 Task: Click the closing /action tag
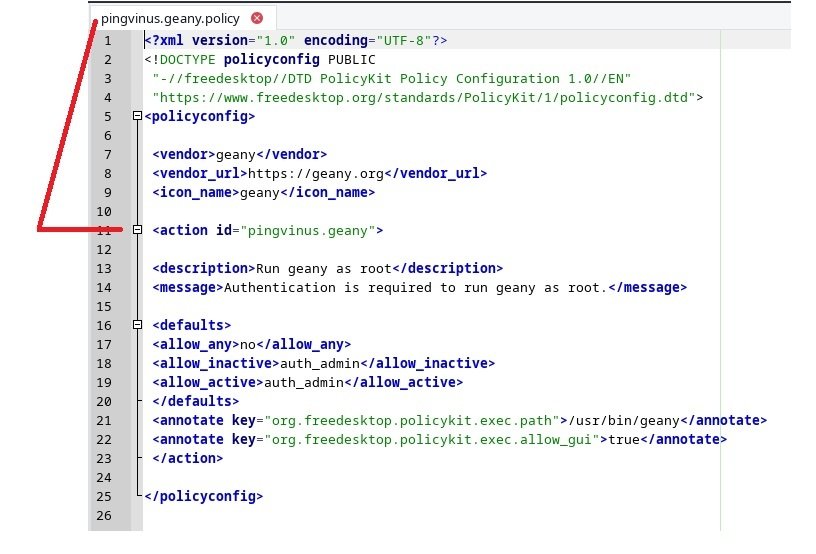(187, 458)
